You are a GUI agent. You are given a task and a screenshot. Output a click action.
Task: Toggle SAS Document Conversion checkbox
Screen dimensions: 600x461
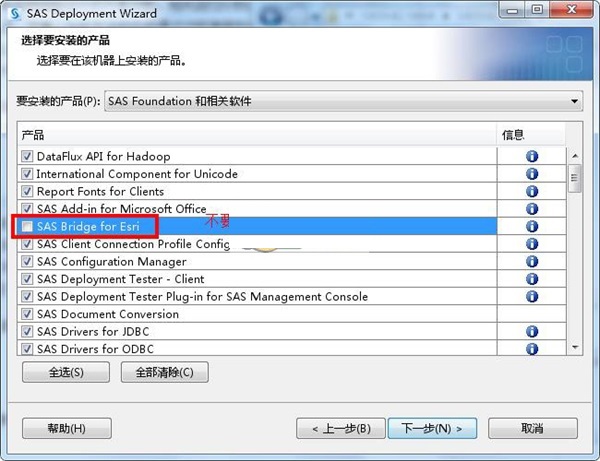pos(27,314)
